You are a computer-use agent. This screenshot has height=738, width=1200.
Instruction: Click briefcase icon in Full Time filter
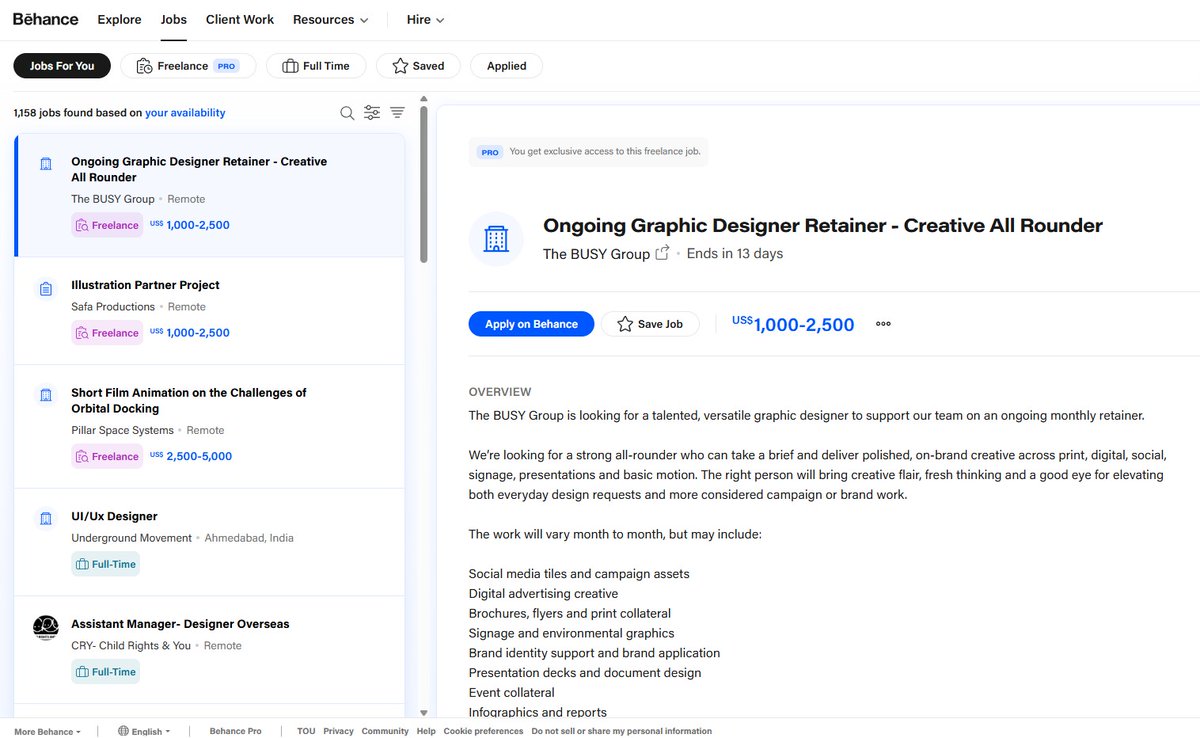(291, 66)
